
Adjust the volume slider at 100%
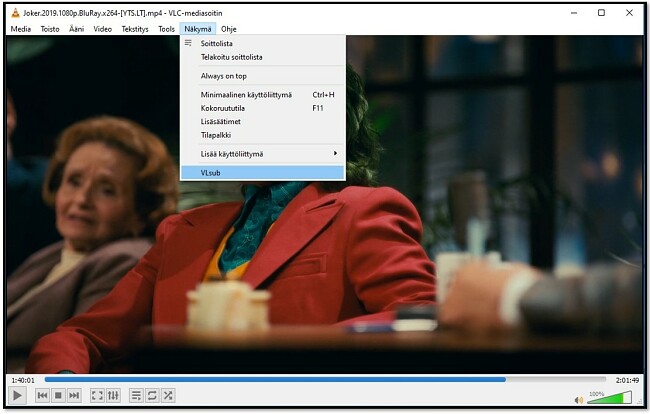point(609,398)
